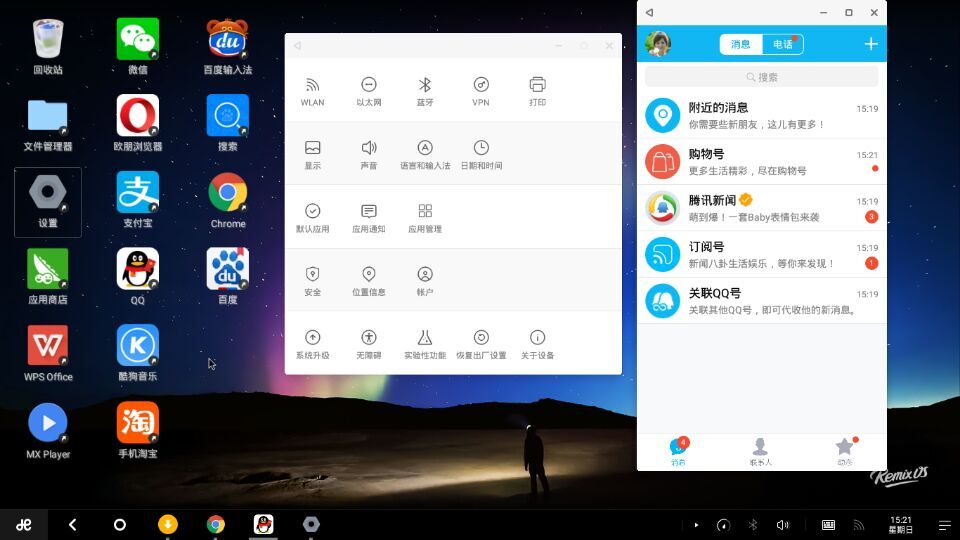Open System upgrade (系统升级)
The height and width of the screenshot is (540, 960).
click(x=312, y=345)
